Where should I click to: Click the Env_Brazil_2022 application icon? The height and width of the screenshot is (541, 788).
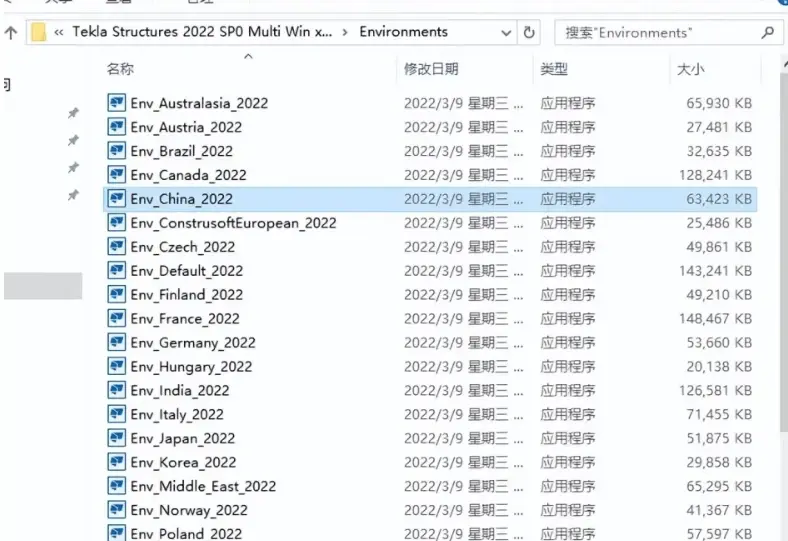coord(117,151)
